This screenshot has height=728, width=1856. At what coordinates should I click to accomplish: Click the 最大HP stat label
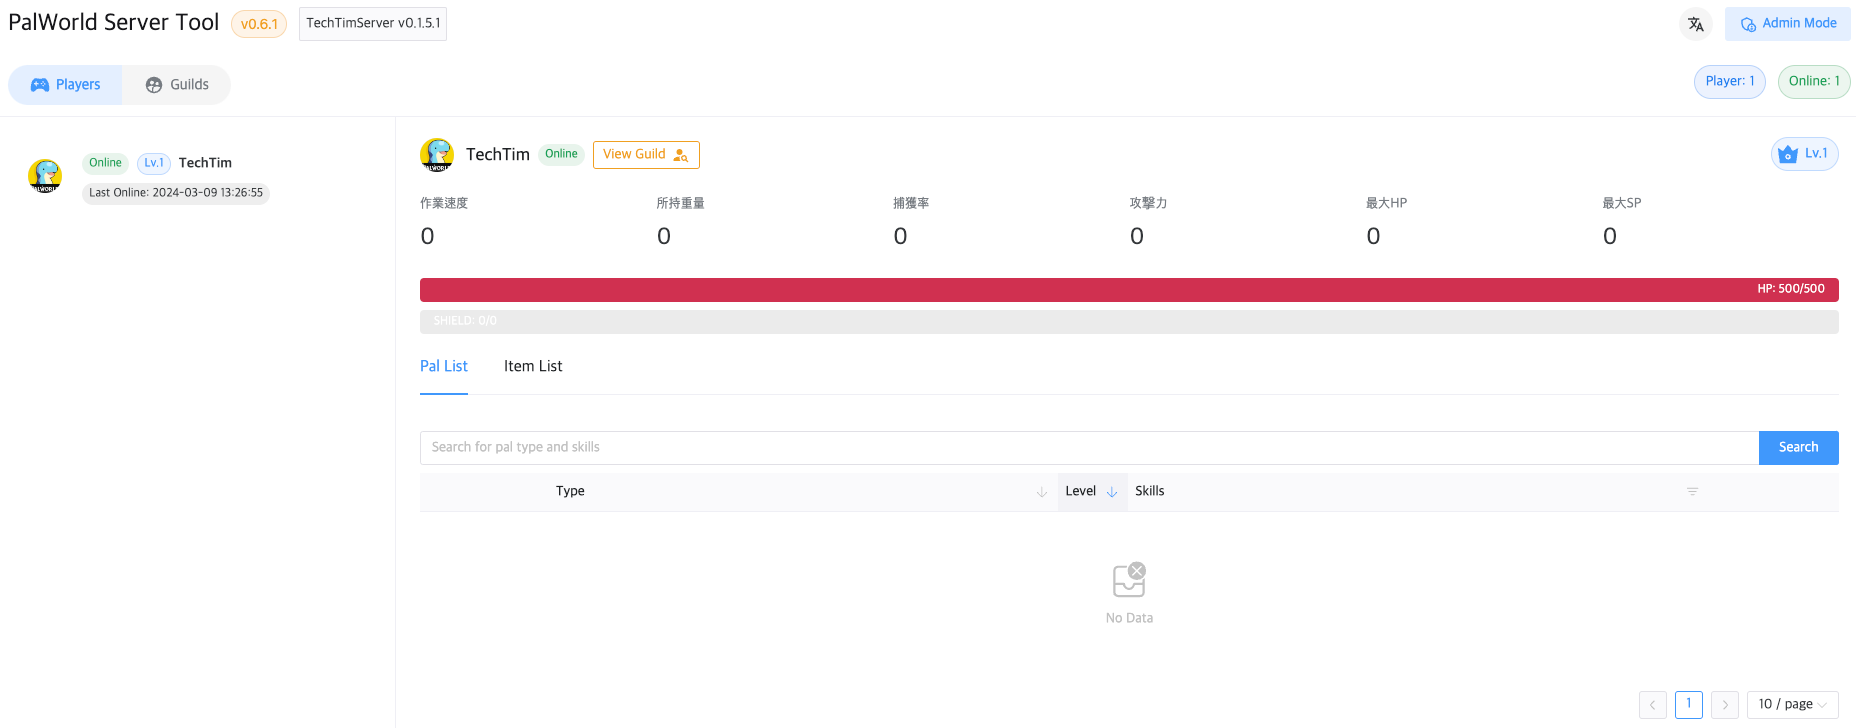click(1386, 203)
